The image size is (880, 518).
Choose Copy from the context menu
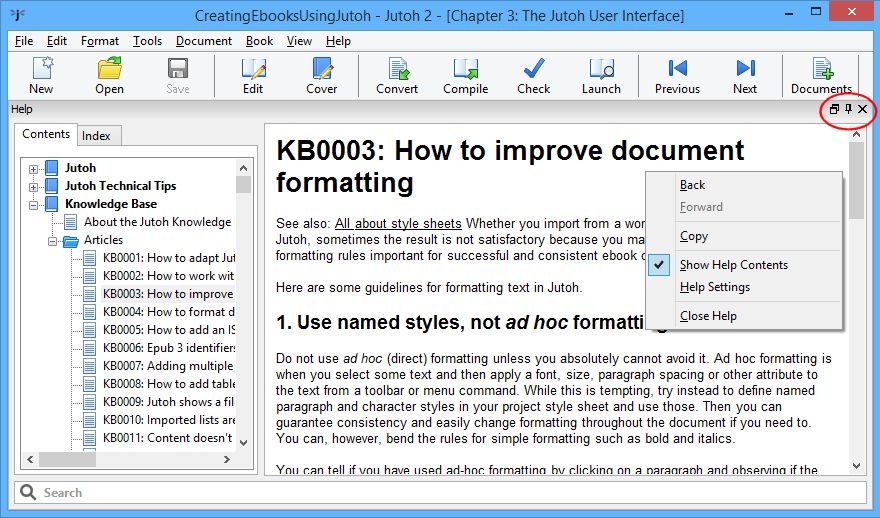[694, 236]
